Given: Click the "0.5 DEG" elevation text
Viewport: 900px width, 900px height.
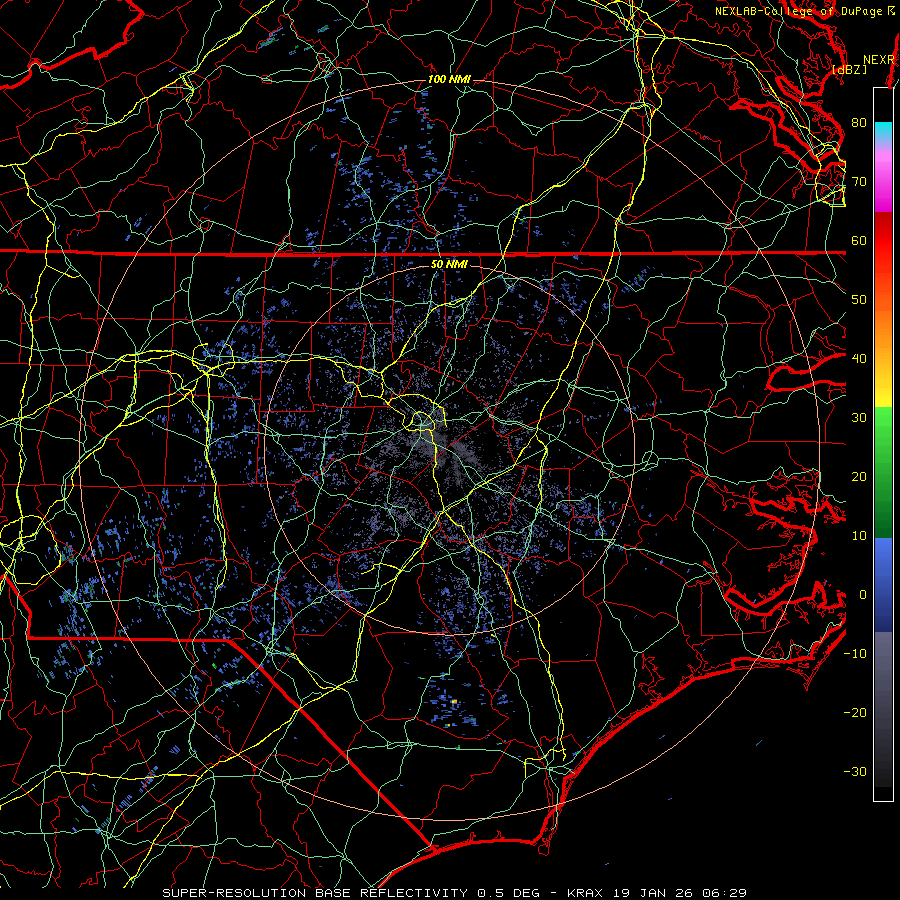Looking at the screenshot, I should coord(509,893).
